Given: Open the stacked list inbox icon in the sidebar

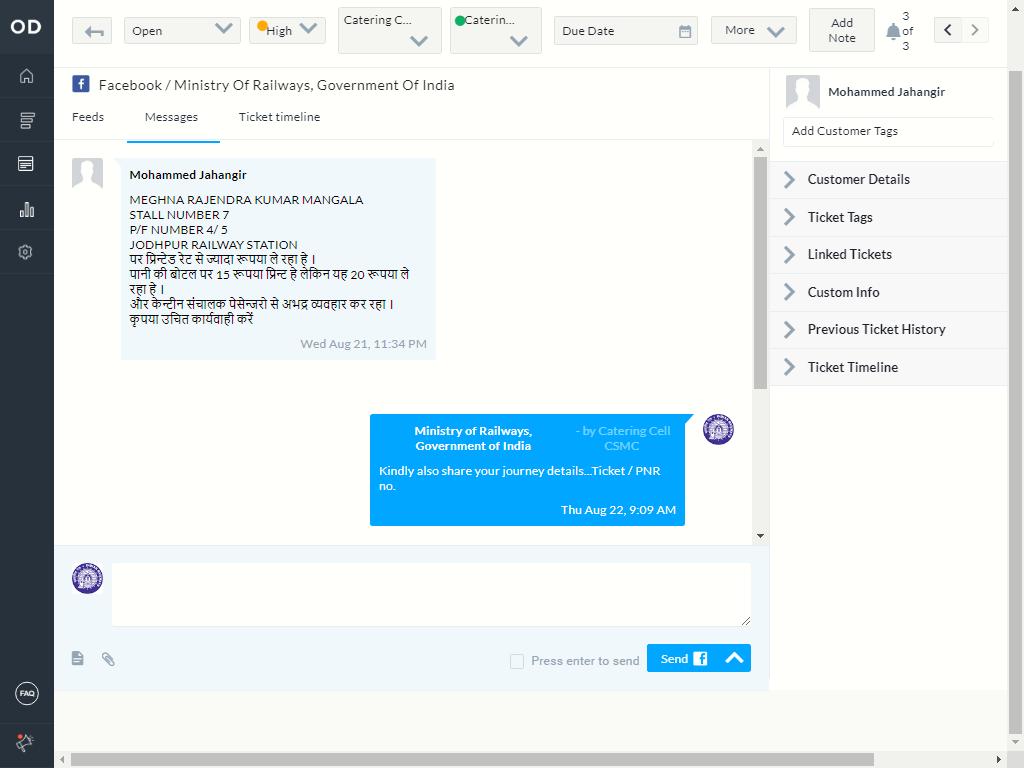Looking at the screenshot, I should 26,120.
